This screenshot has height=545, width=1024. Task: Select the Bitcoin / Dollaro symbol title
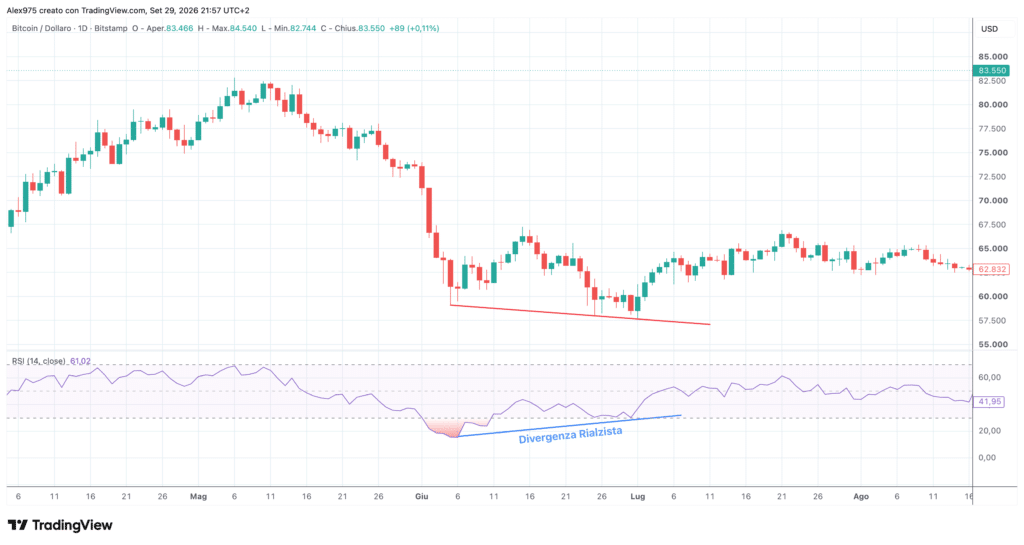(x=41, y=29)
